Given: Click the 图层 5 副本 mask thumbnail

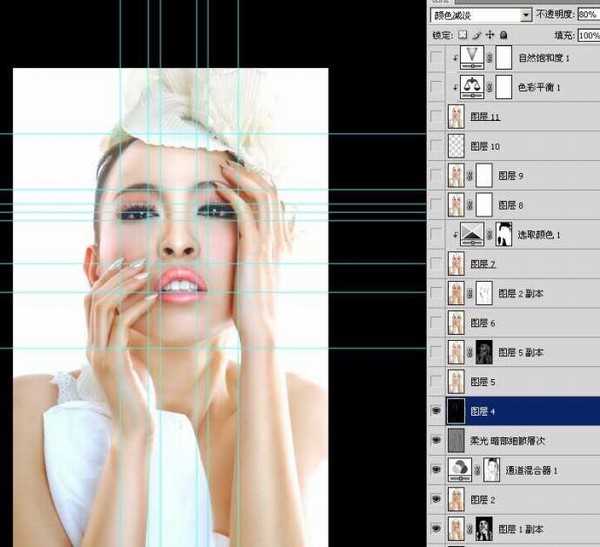Looking at the screenshot, I should [x=485, y=352].
